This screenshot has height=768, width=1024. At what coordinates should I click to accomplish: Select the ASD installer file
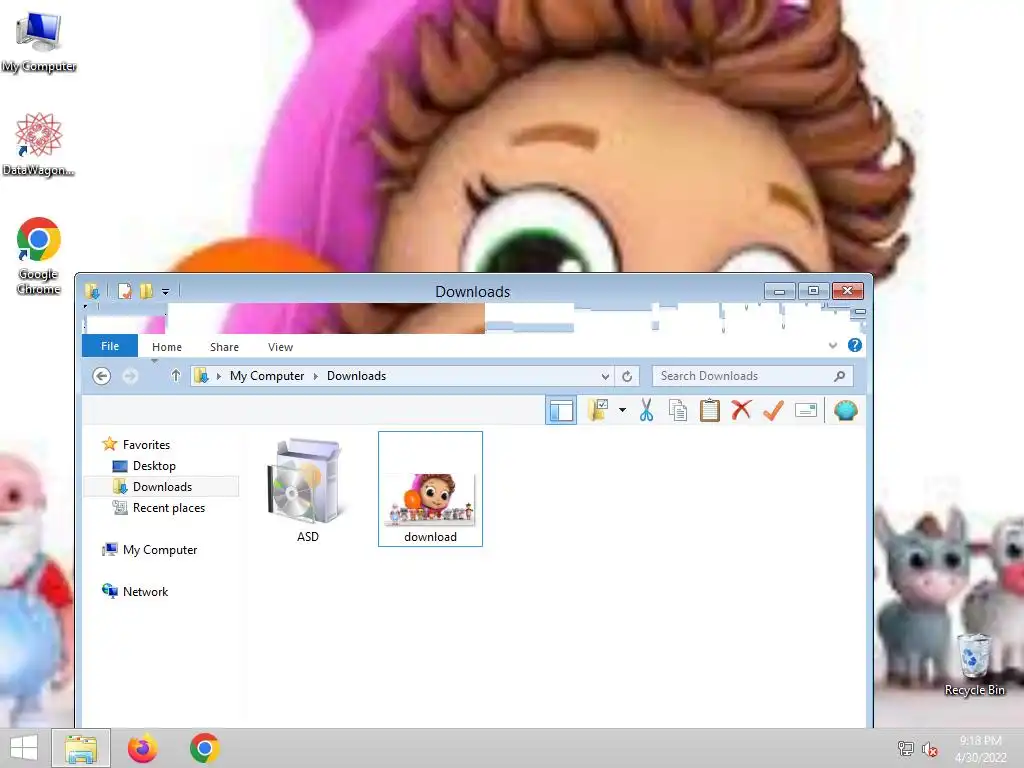[x=308, y=490]
